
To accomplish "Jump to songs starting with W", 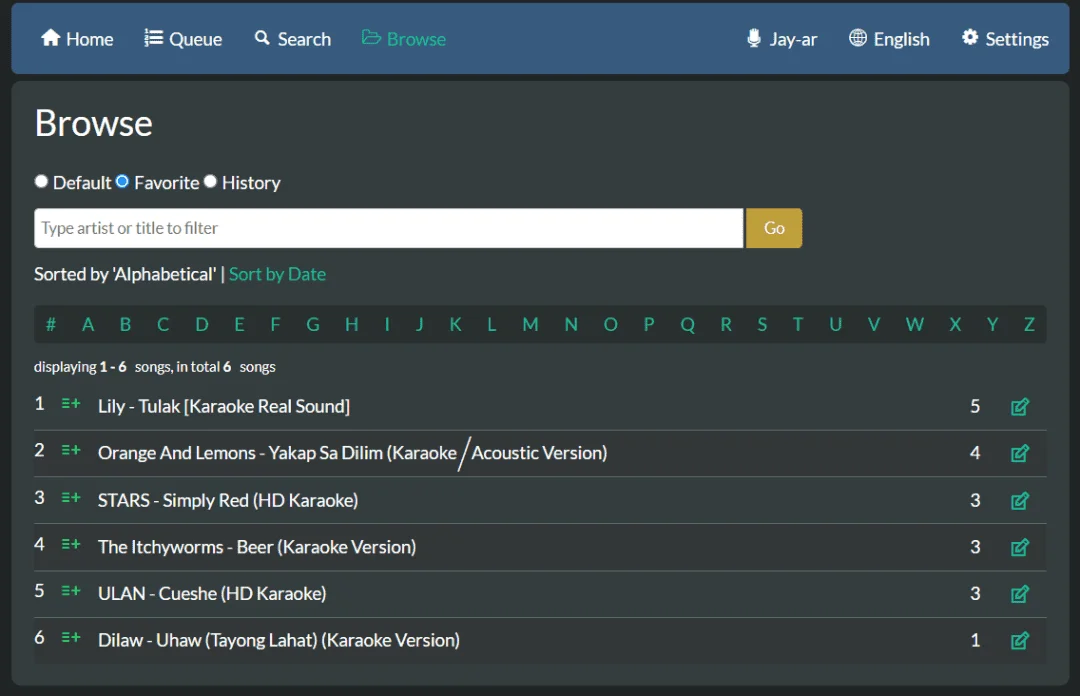I will (x=915, y=324).
